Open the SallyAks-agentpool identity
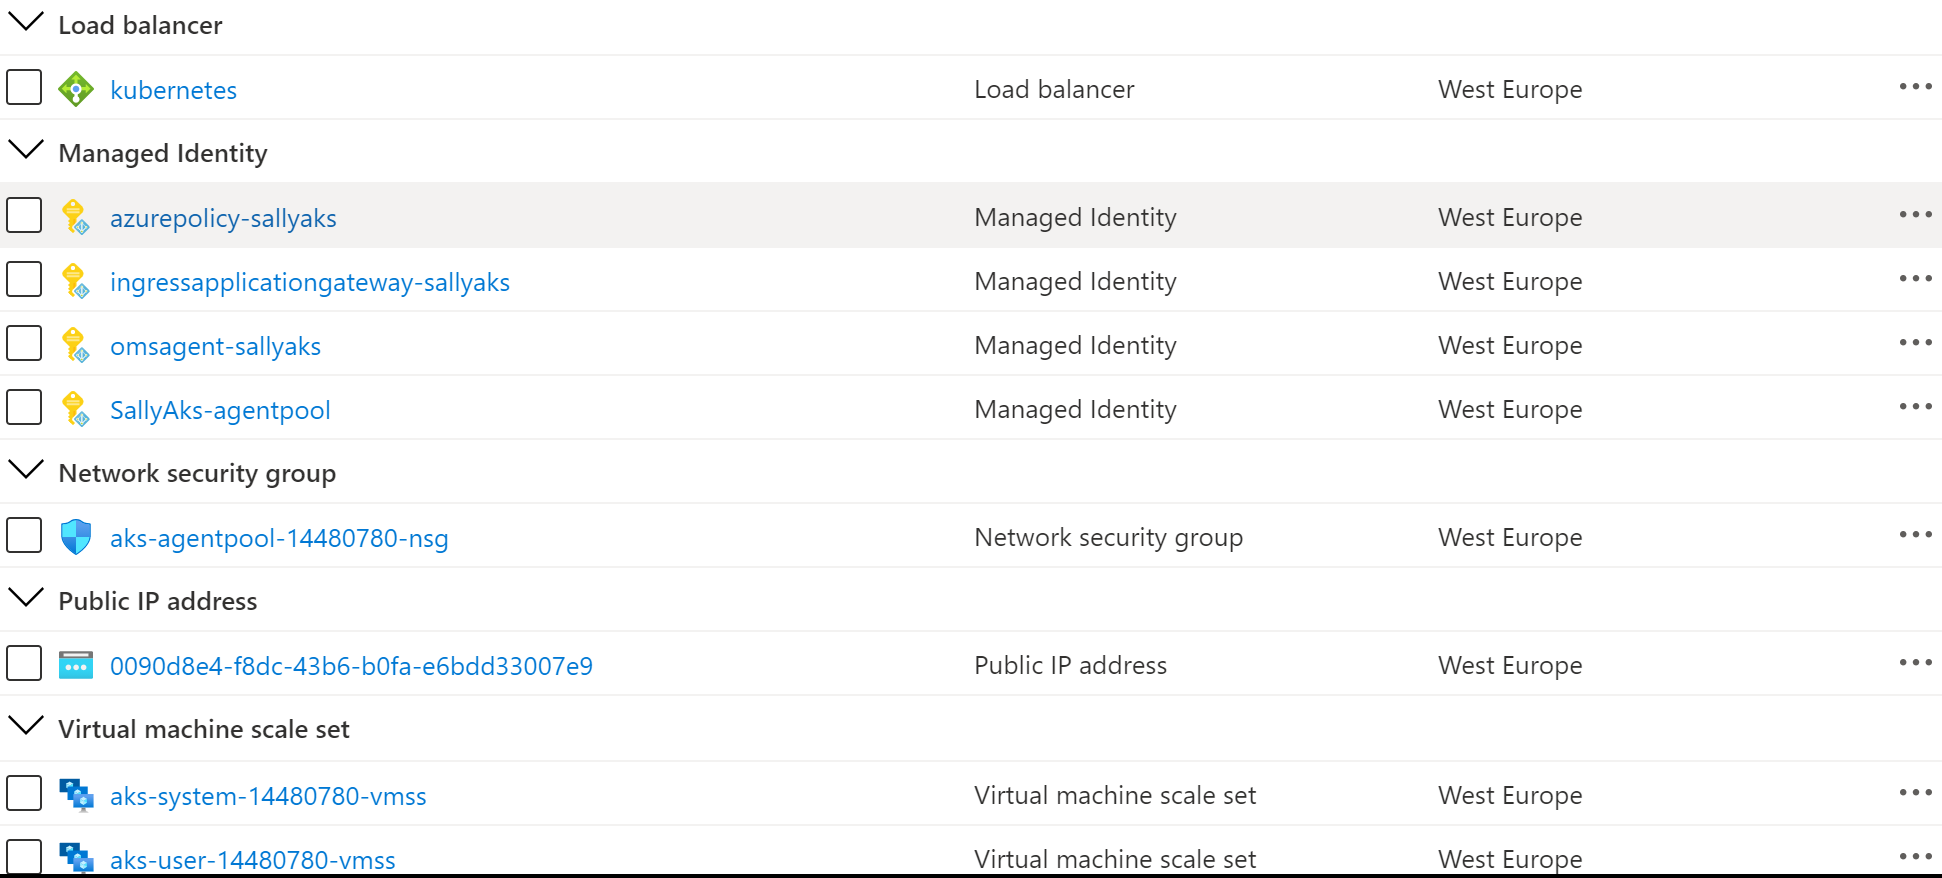The height and width of the screenshot is (878, 1942). [x=220, y=410]
